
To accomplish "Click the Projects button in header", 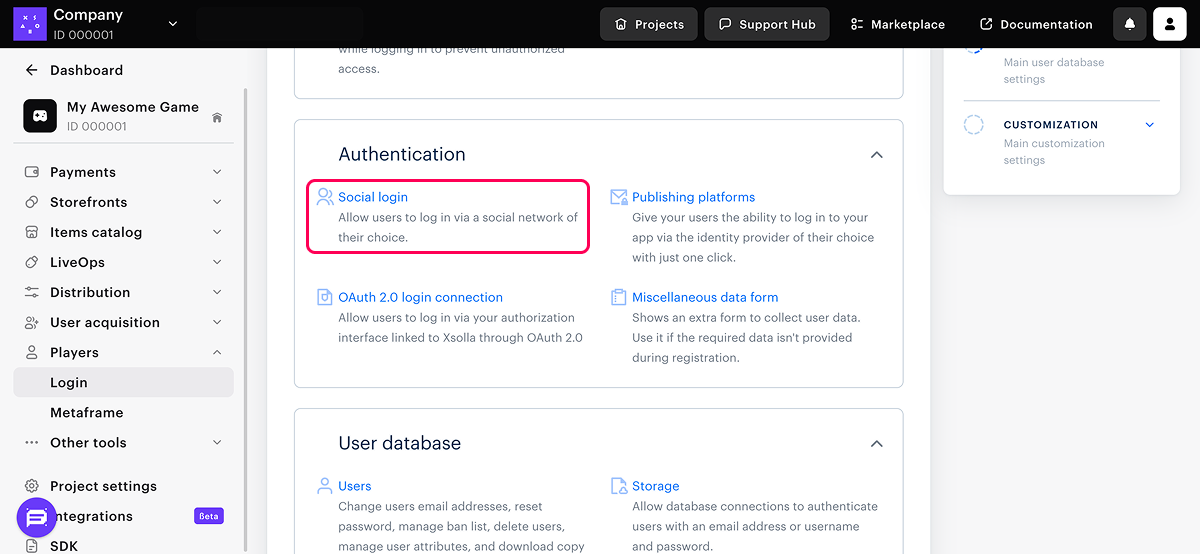I will (x=649, y=24).
